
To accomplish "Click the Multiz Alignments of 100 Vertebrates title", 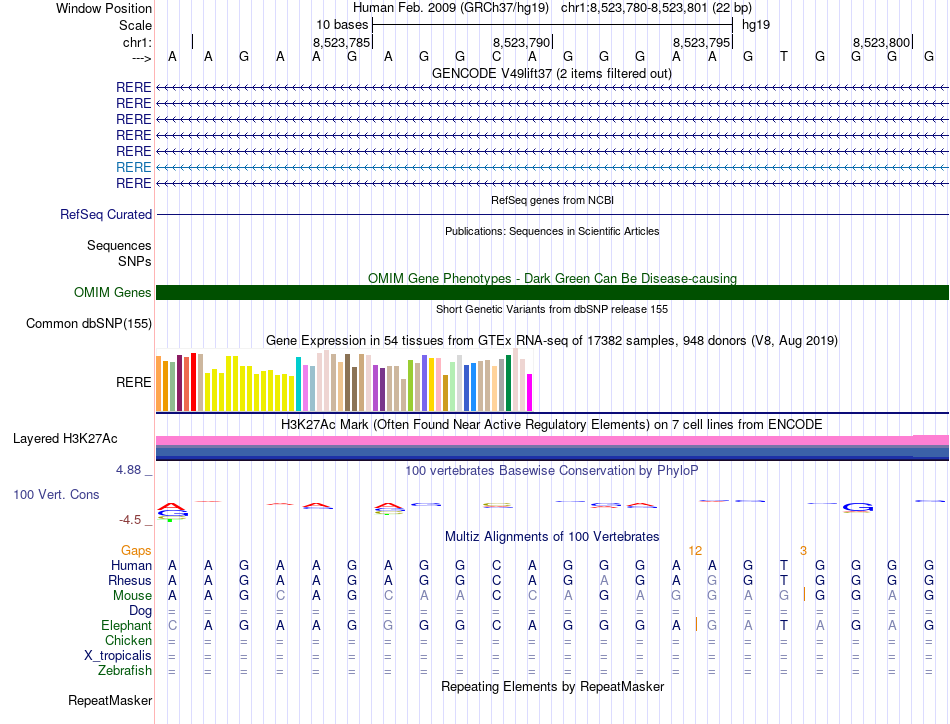I will [552, 537].
